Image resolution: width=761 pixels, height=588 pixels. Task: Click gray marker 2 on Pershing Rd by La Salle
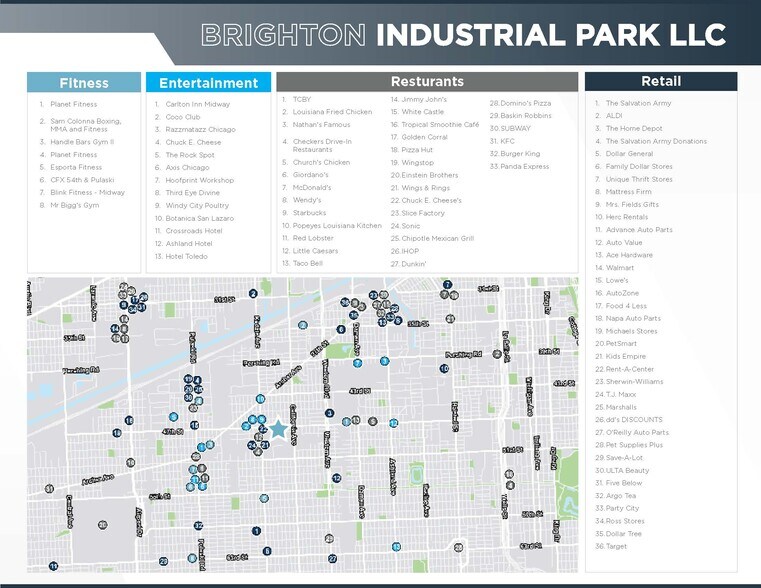tap(496, 354)
